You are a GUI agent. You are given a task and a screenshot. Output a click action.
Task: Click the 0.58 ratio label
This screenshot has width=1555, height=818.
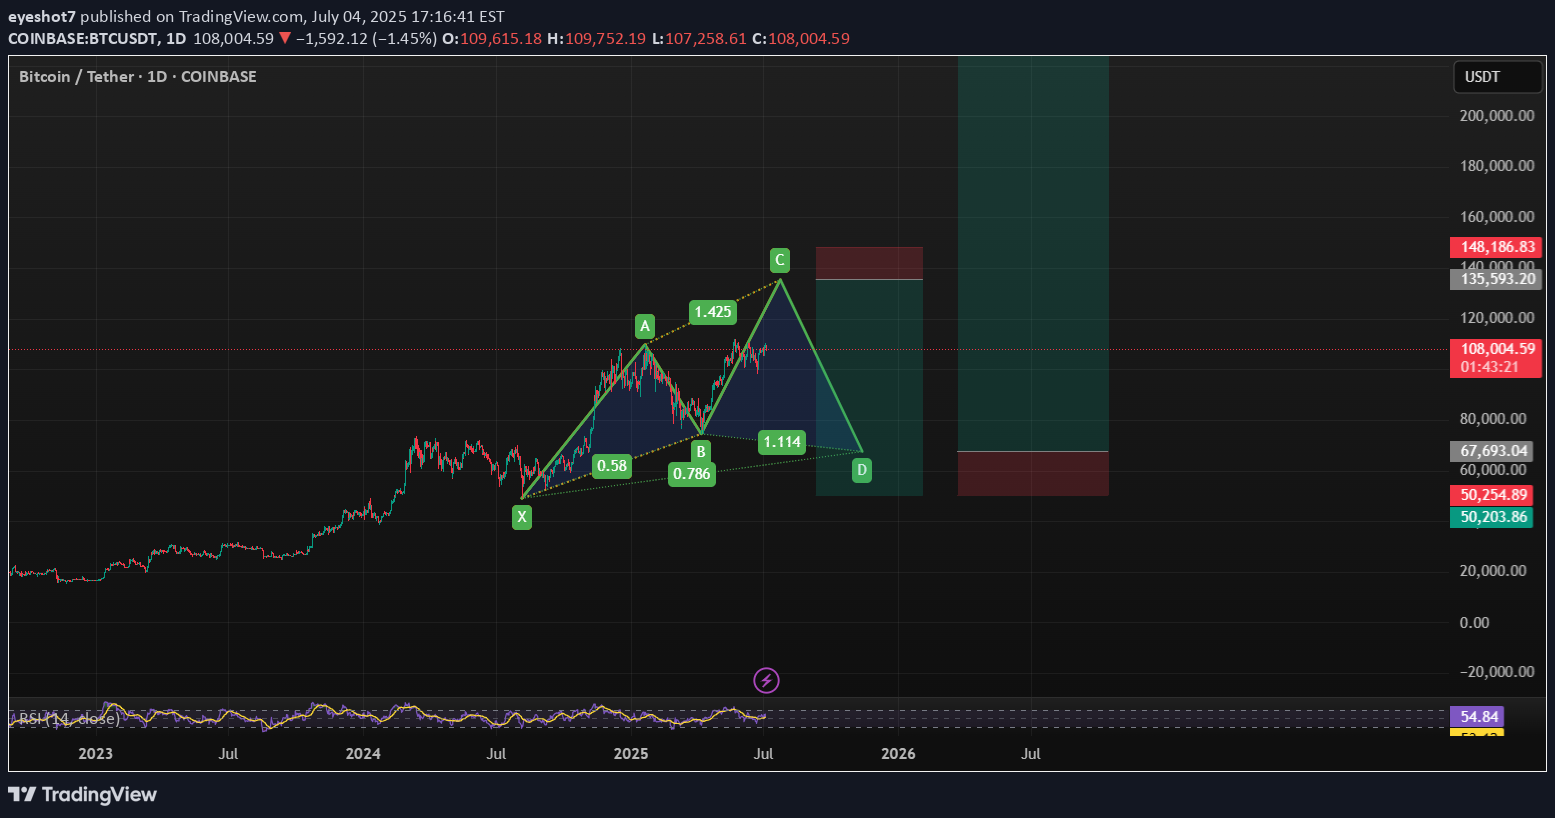612,466
